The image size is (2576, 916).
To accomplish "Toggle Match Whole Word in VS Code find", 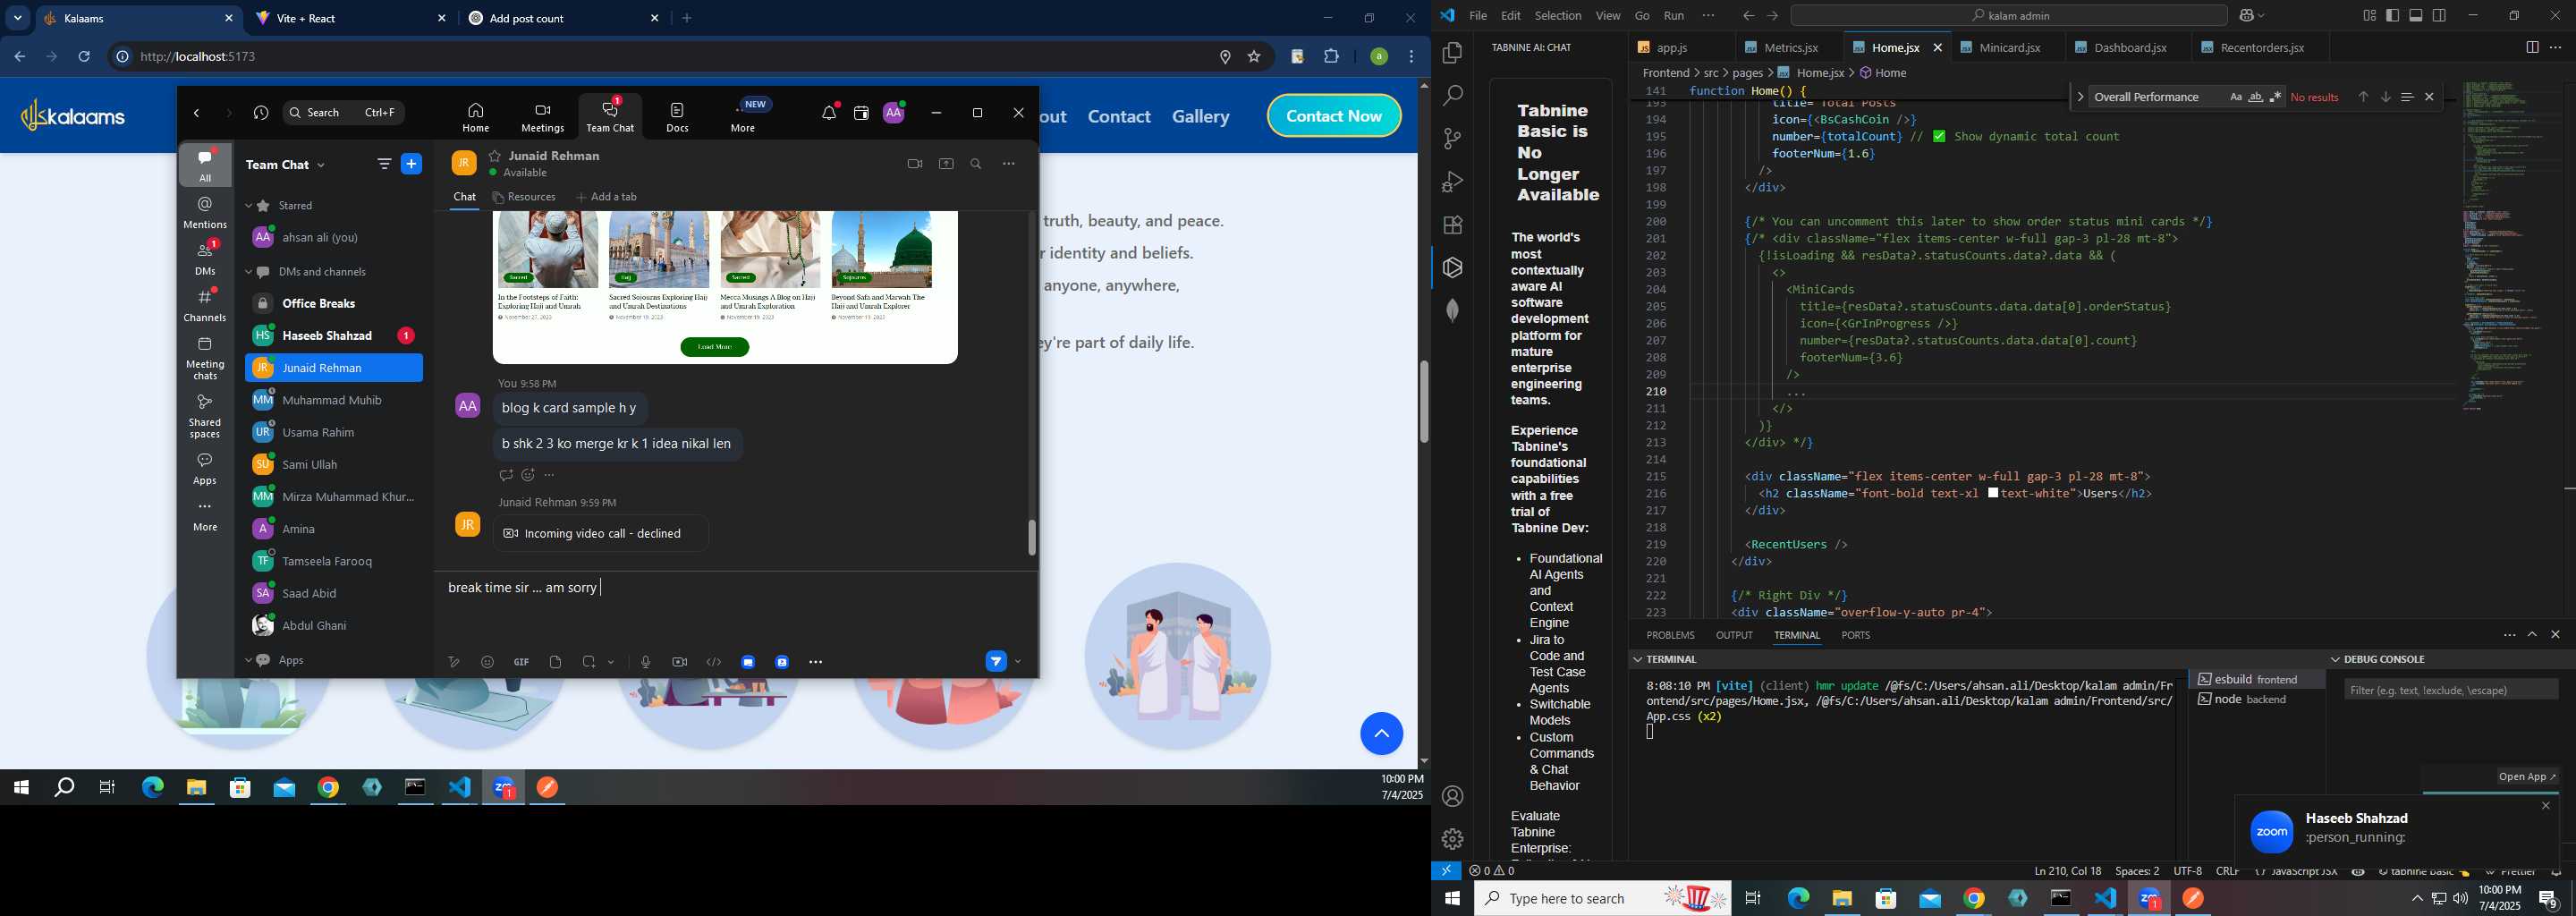I will [2255, 97].
